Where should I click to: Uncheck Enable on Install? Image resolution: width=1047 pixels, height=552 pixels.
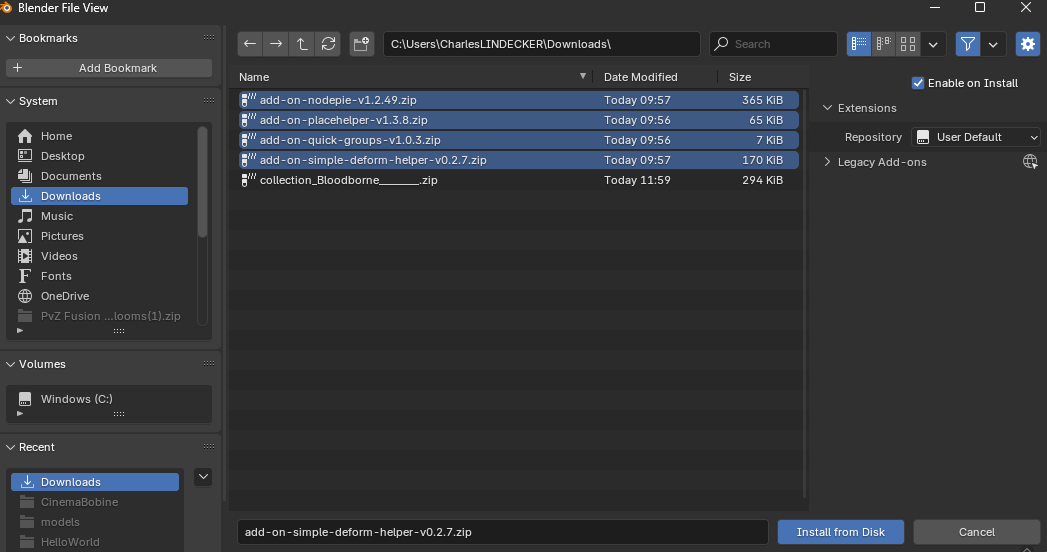pos(918,83)
